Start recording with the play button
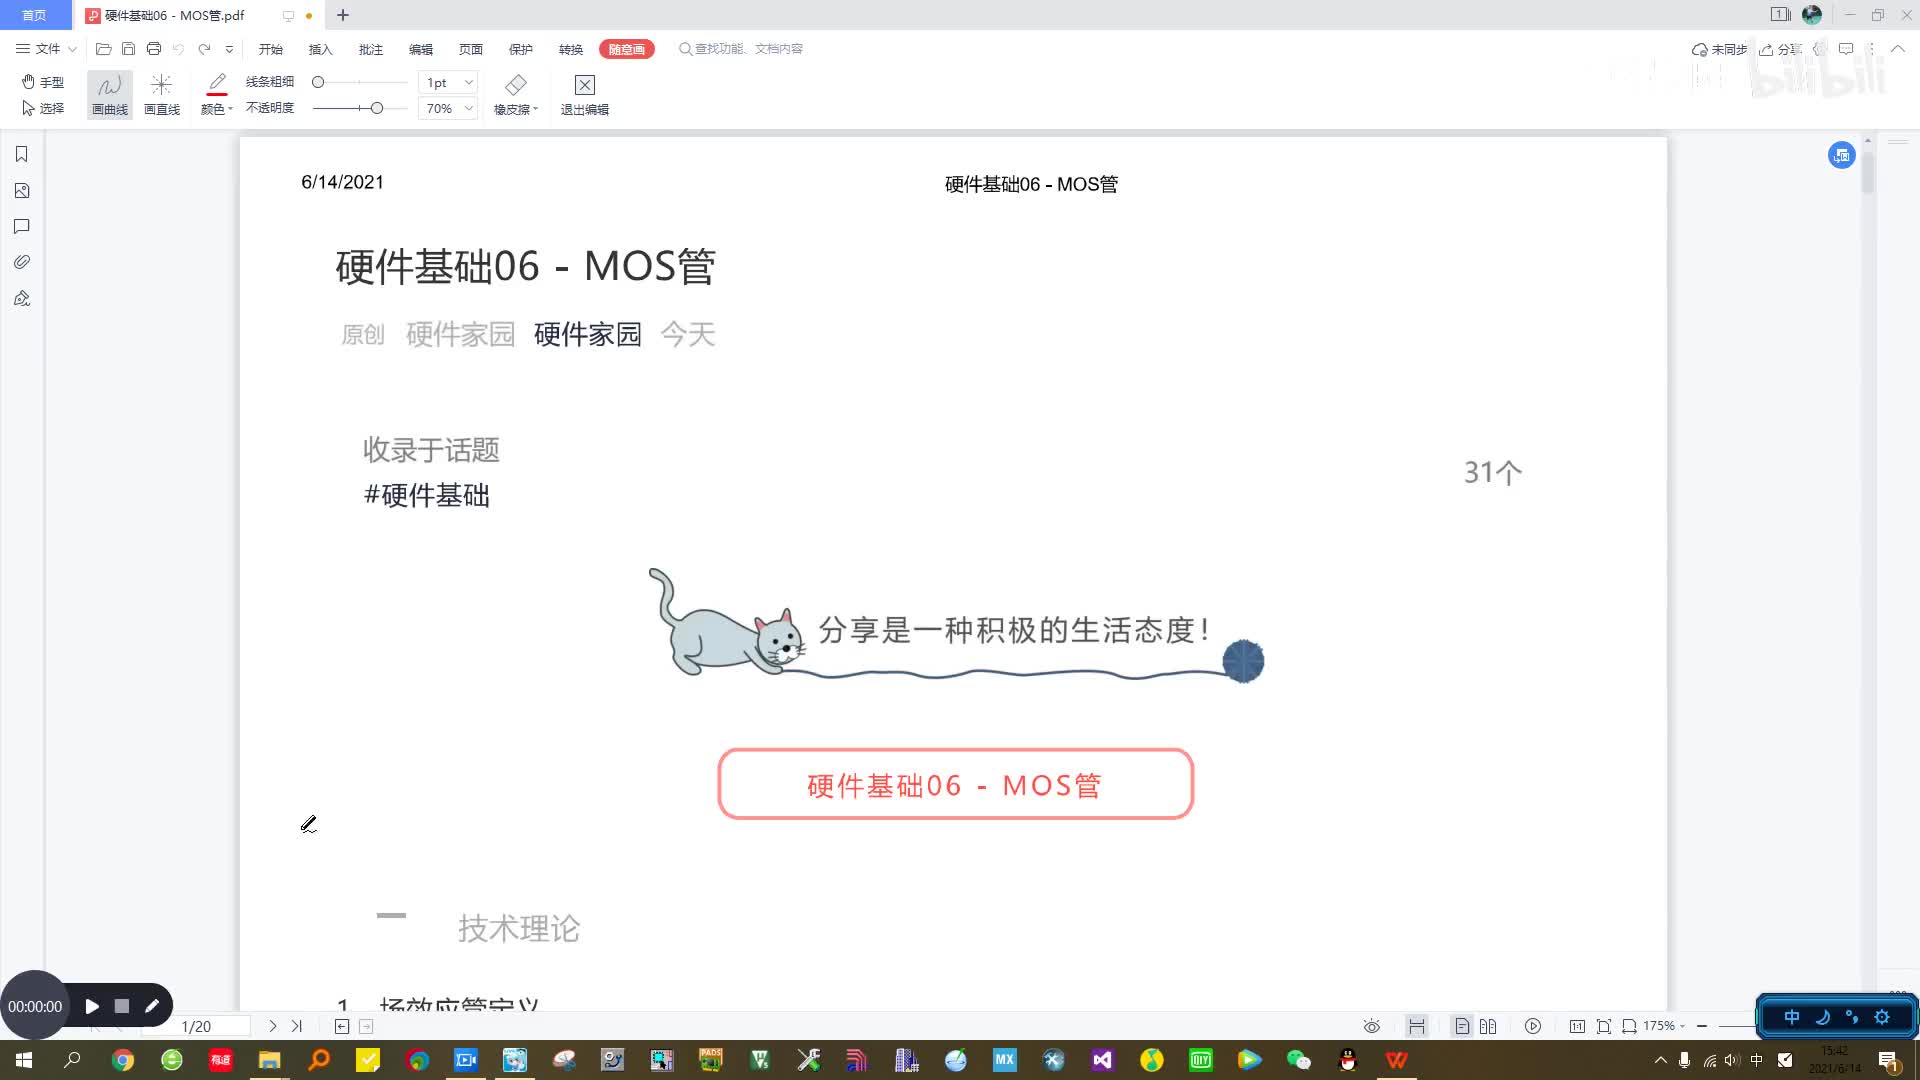The image size is (1920, 1080). (x=92, y=1006)
